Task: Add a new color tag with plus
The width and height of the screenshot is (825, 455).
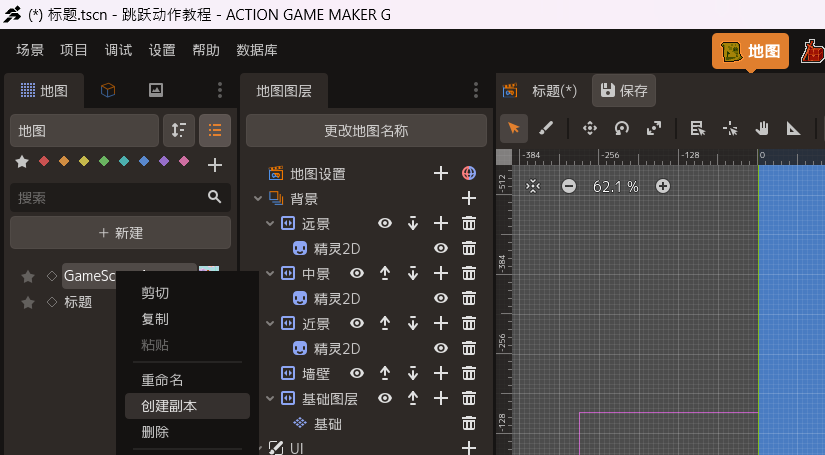Action: pyautogui.click(x=215, y=165)
